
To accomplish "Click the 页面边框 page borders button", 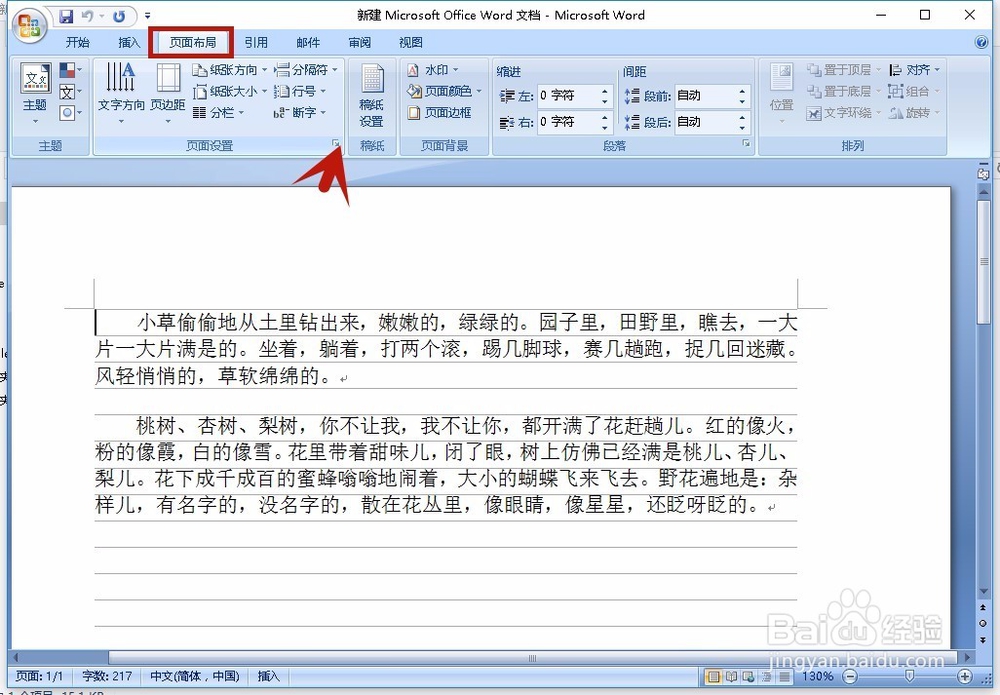I will (439, 113).
